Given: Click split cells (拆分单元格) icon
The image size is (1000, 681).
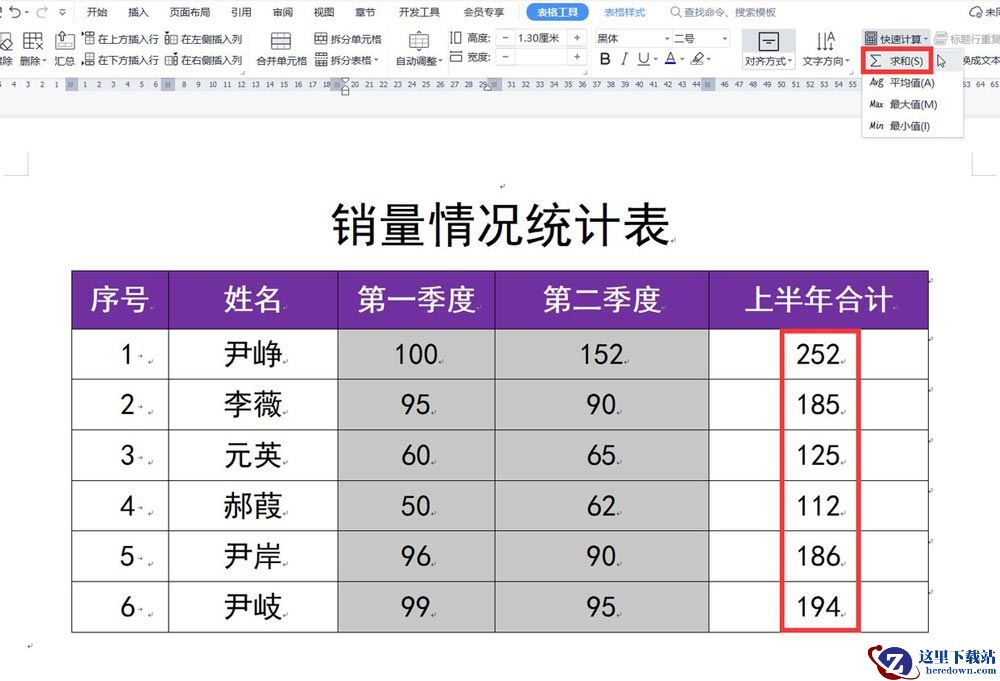Looking at the screenshot, I should coord(347,39).
